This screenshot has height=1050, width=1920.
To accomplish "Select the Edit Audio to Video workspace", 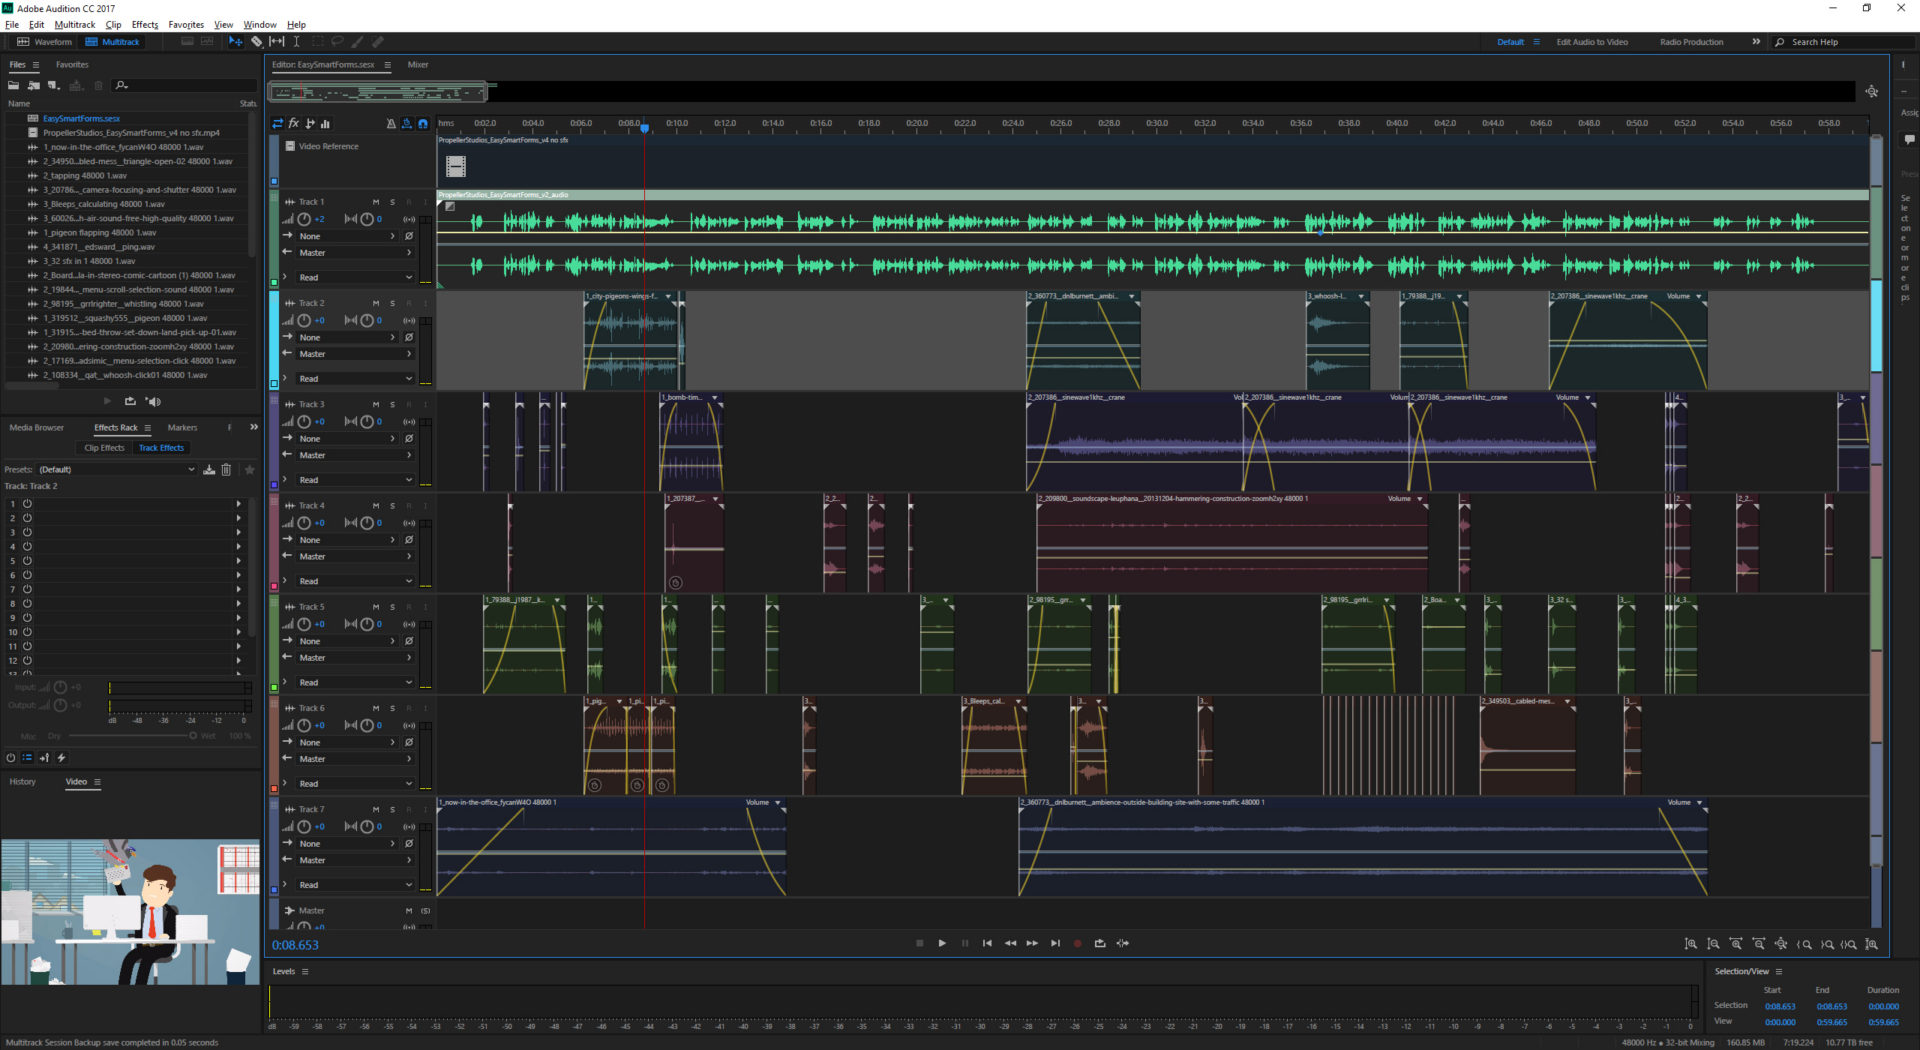I will tap(1592, 42).
